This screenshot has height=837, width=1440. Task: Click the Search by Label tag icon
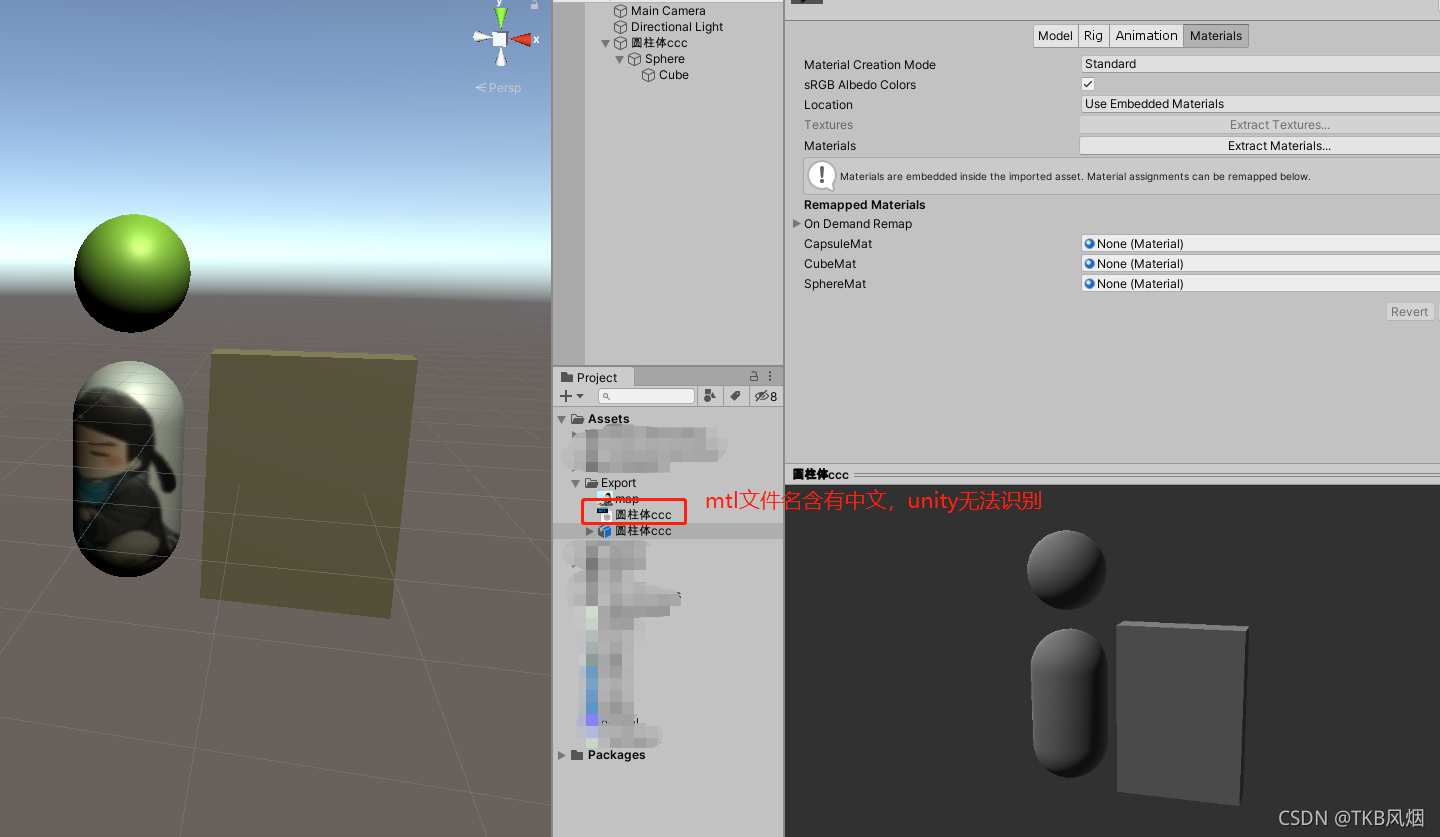(735, 396)
